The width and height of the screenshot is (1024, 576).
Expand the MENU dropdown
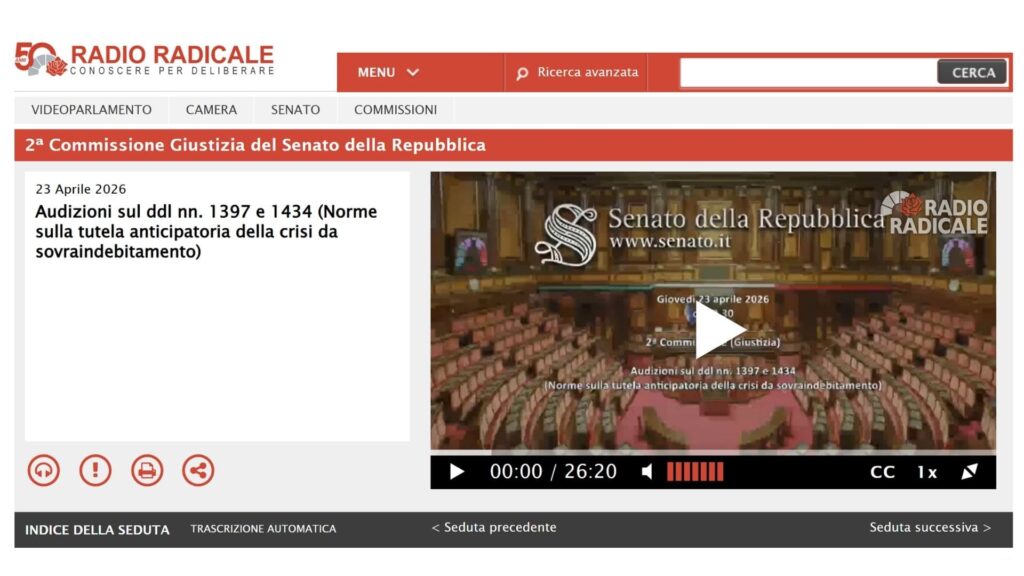click(x=388, y=72)
